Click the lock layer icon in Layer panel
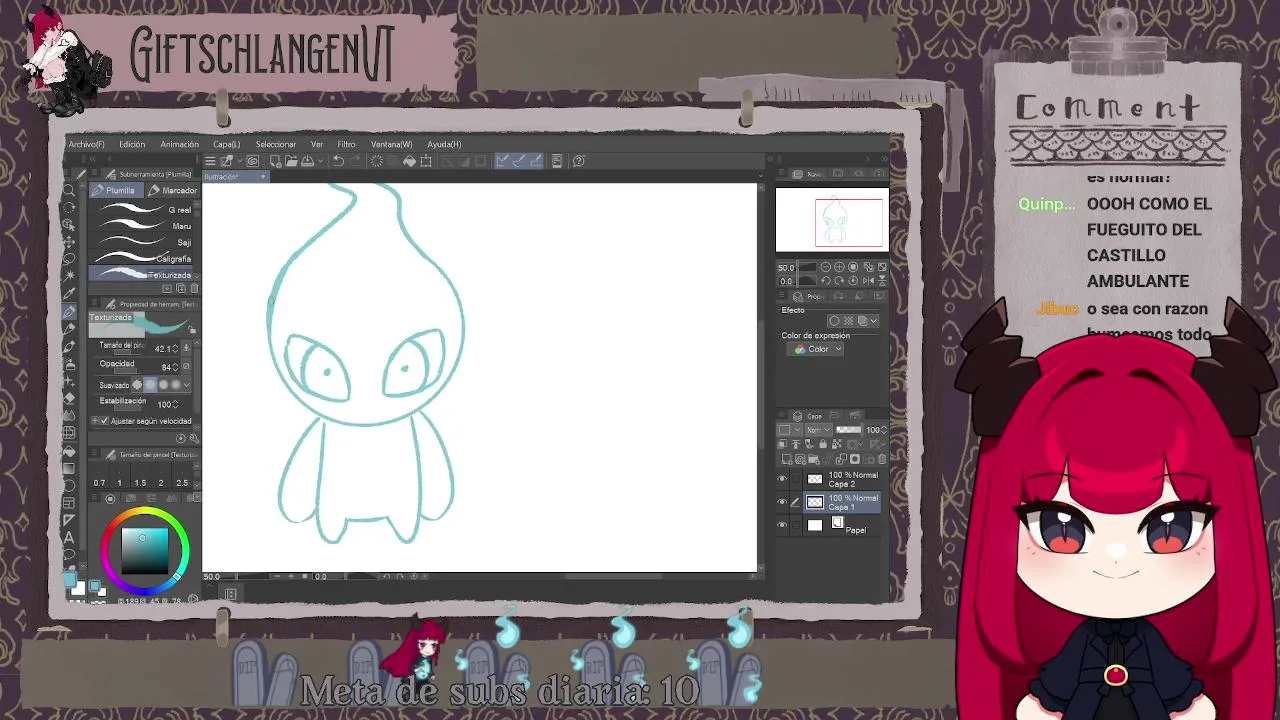This screenshot has height=720, width=1280. [x=823, y=444]
